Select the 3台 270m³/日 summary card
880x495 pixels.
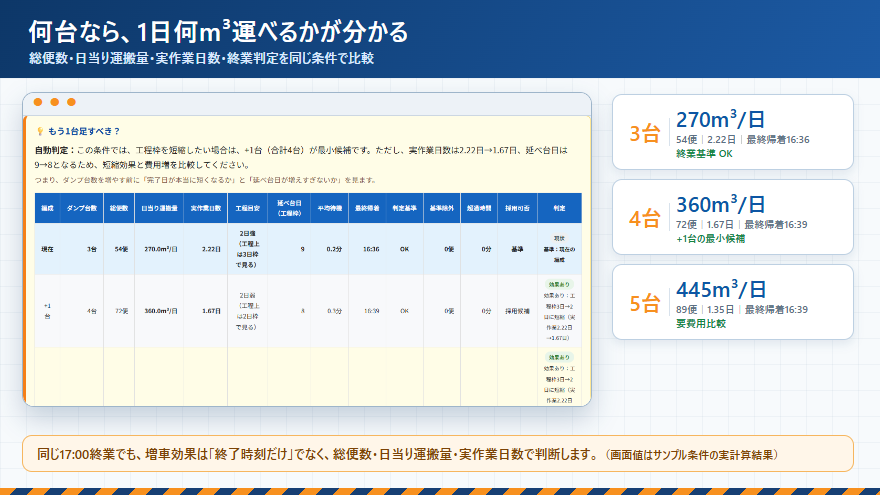pyautogui.click(x=732, y=132)
